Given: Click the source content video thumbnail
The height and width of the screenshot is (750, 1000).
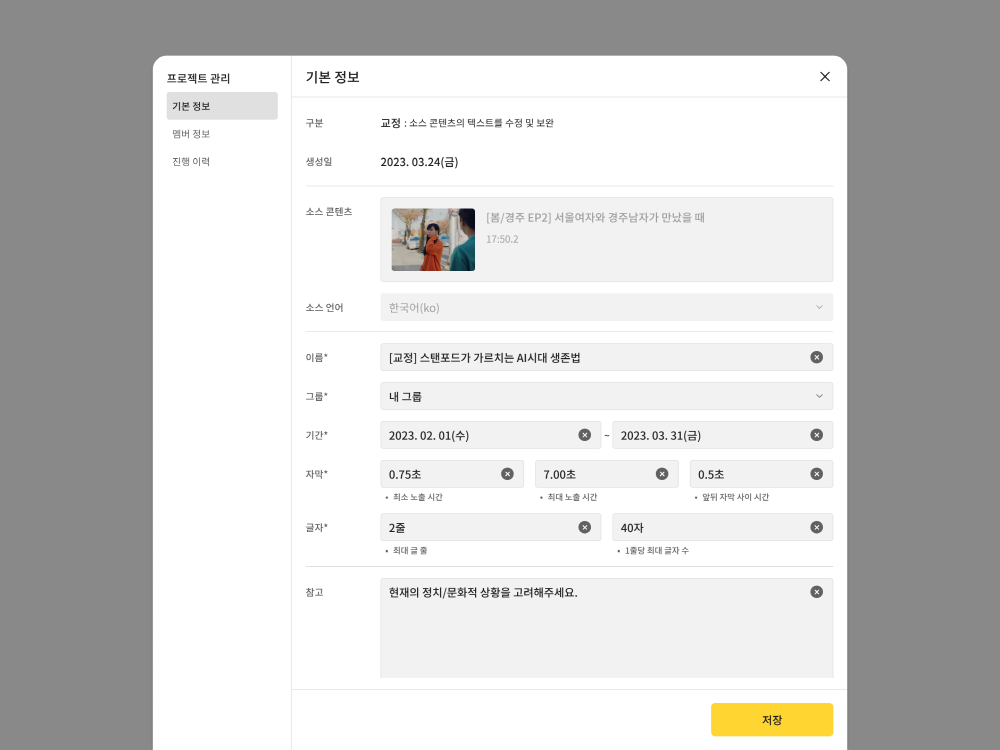Looking at the screenshot, I should coord(433,240).
